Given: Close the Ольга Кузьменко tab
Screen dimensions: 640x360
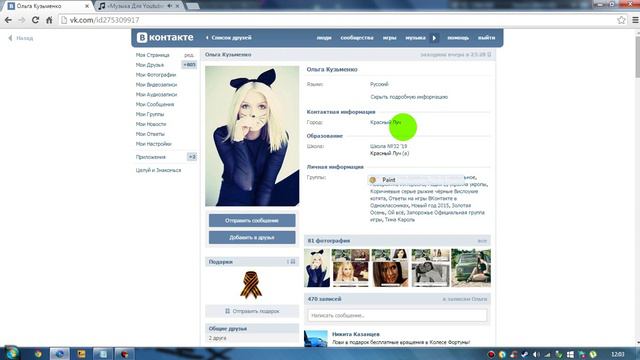Looking at the screenshot, I should click(x=87, y=6).
